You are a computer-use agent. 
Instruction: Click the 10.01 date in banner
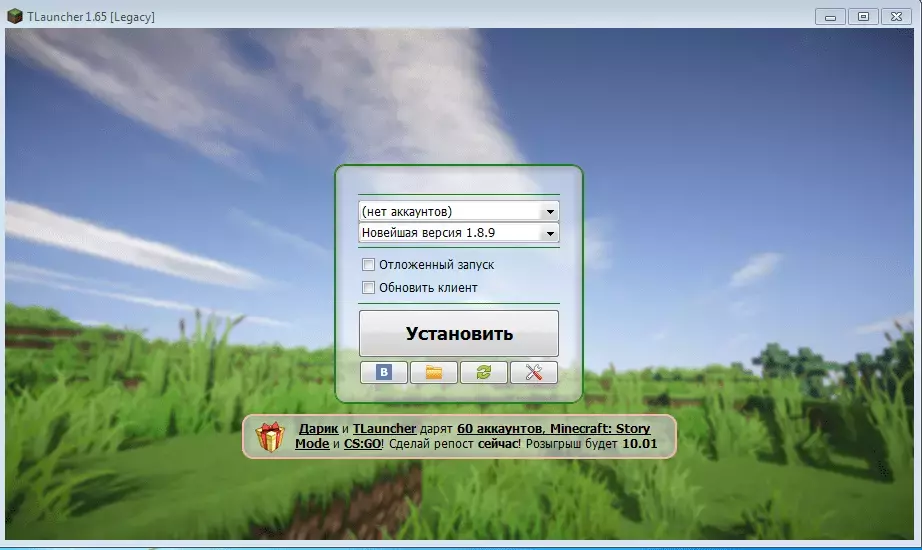click(x=639, y=444)
